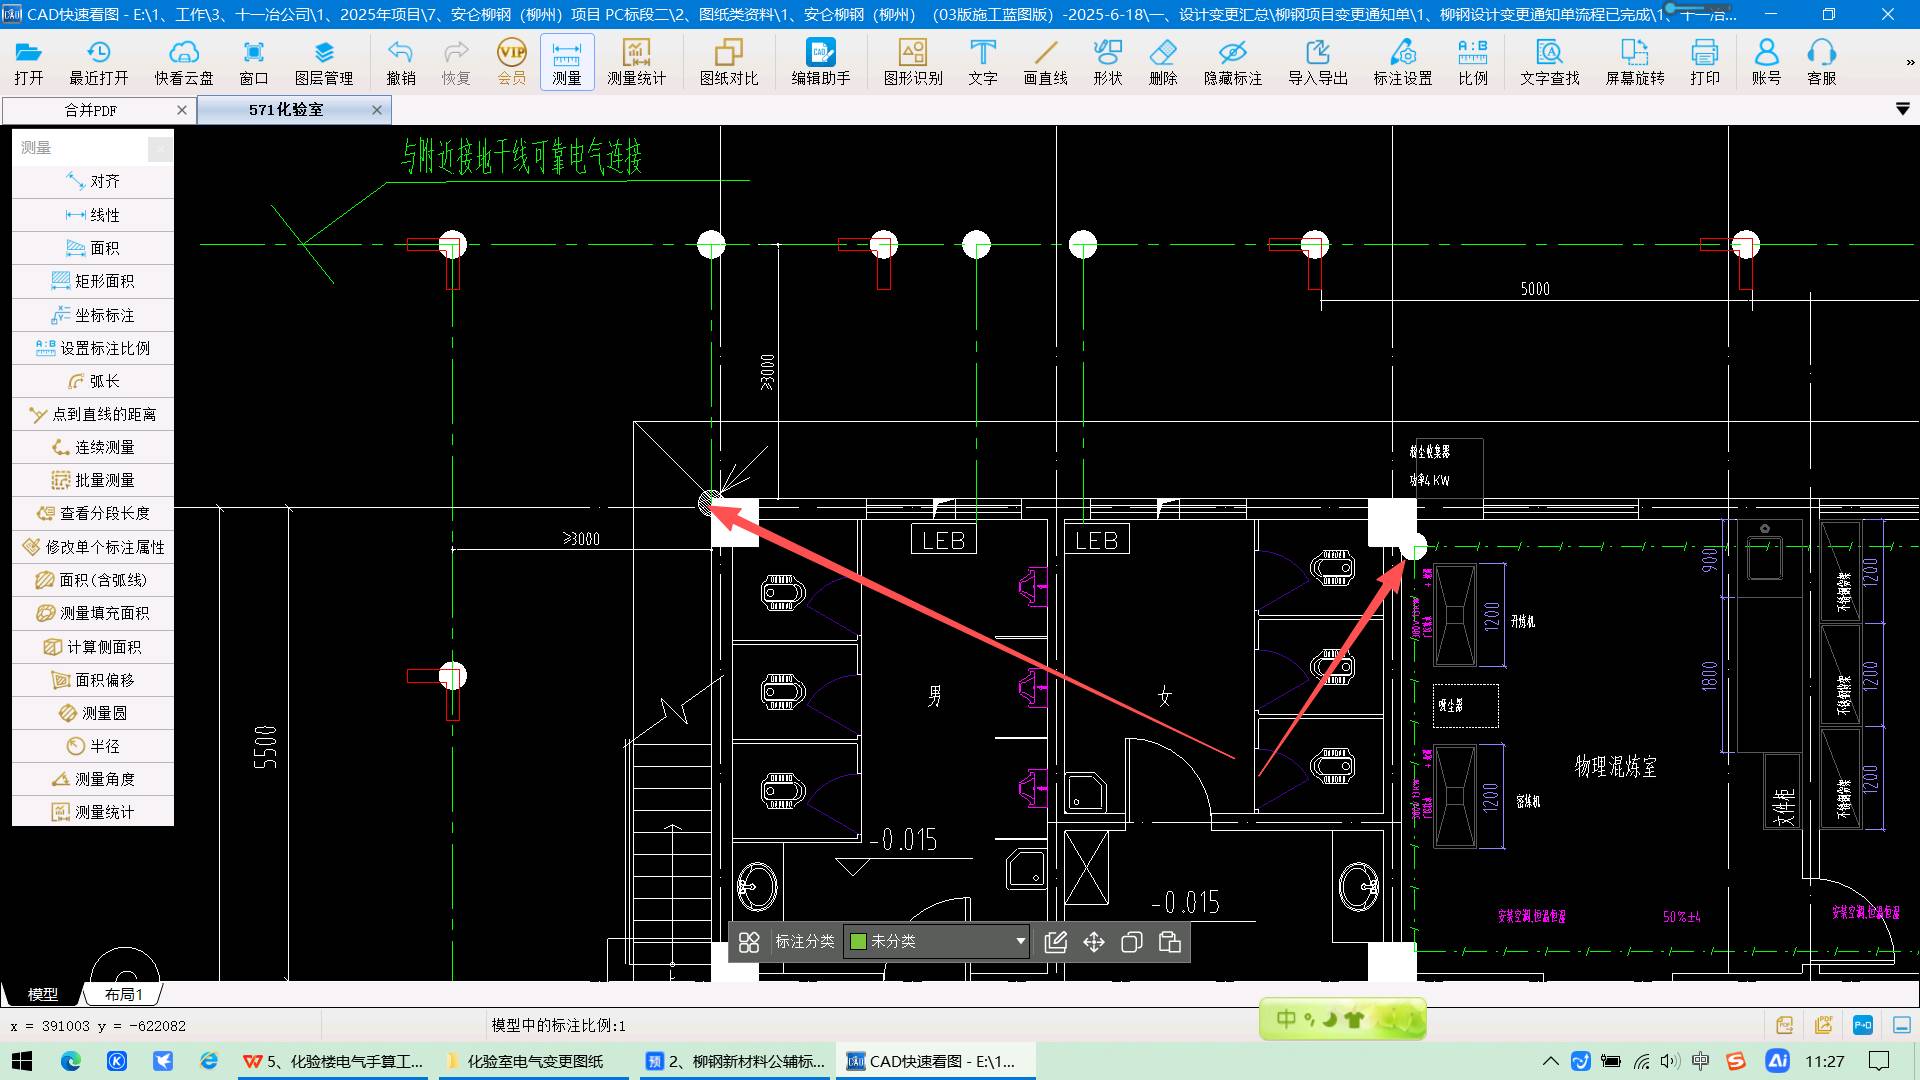Select the 图纸对比 drawing compare tool

click(x=728, y=53)
